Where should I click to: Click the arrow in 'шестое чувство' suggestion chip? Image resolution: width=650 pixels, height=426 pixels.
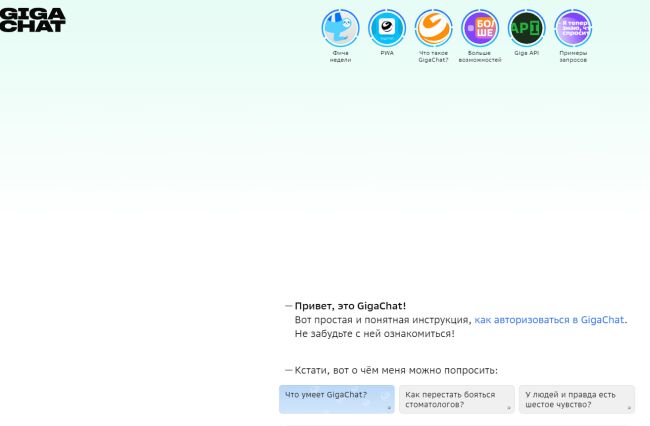tap(629, 408)
